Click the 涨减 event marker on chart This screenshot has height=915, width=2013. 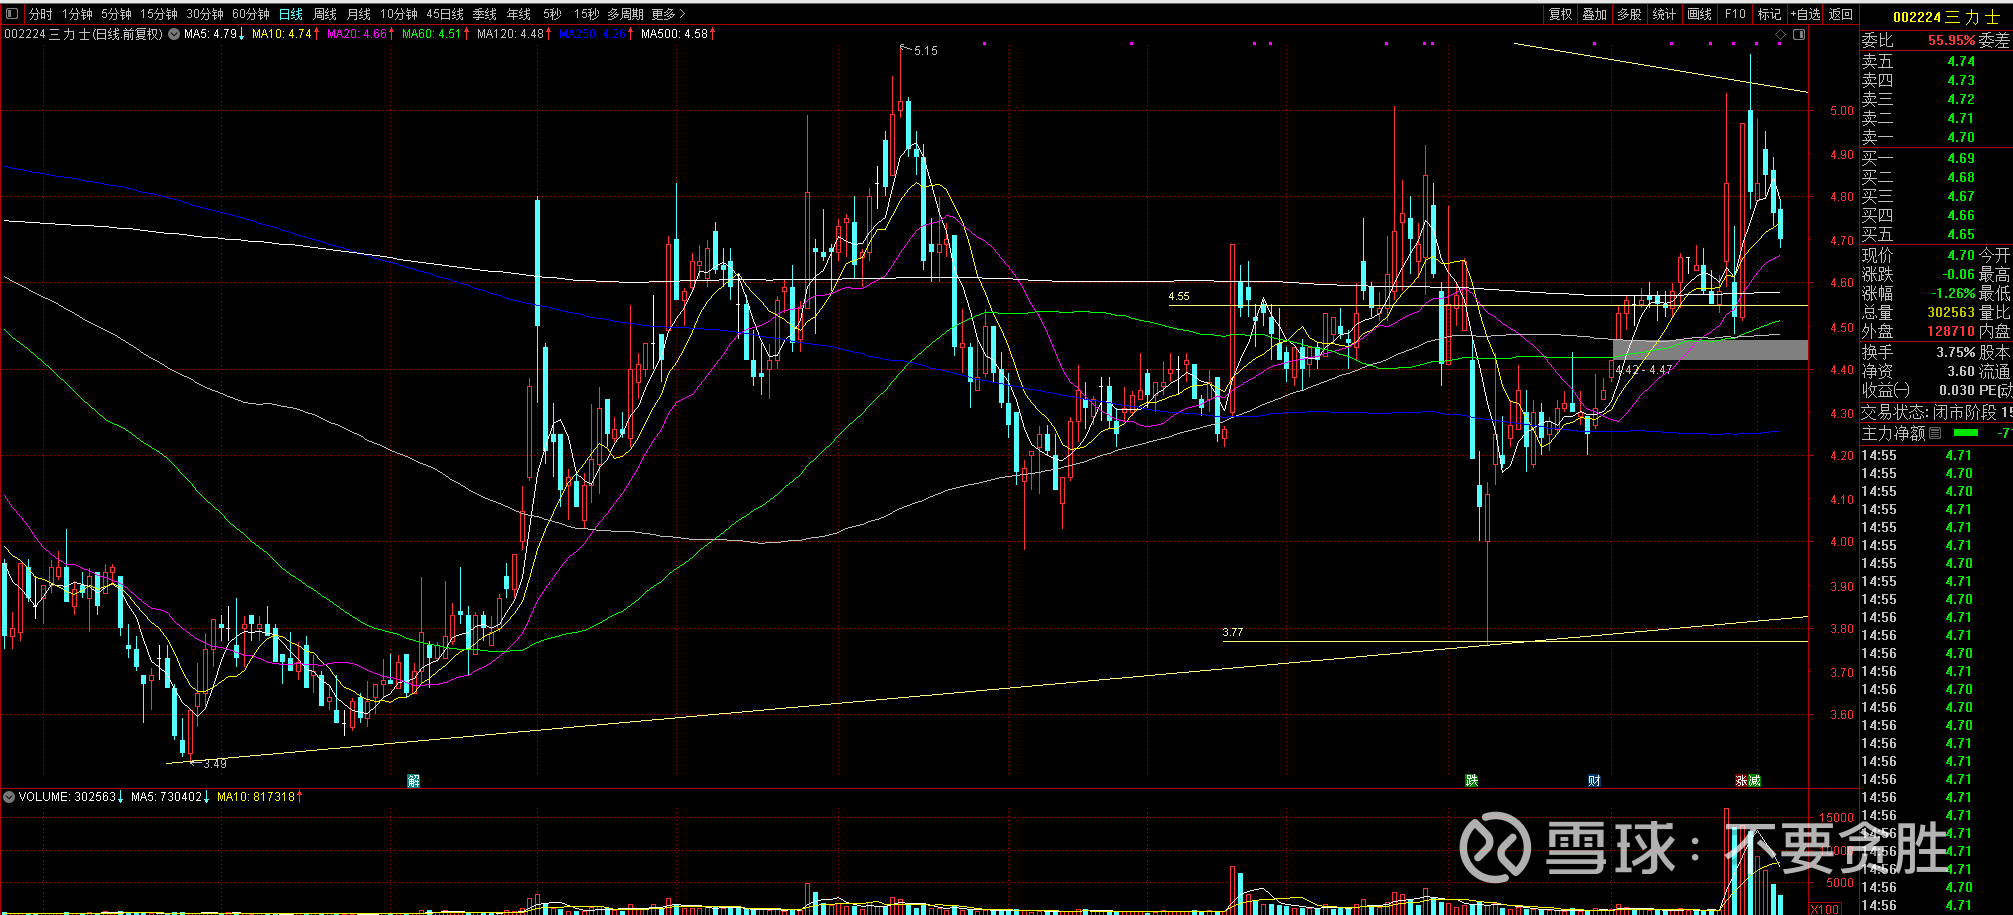1748,781
